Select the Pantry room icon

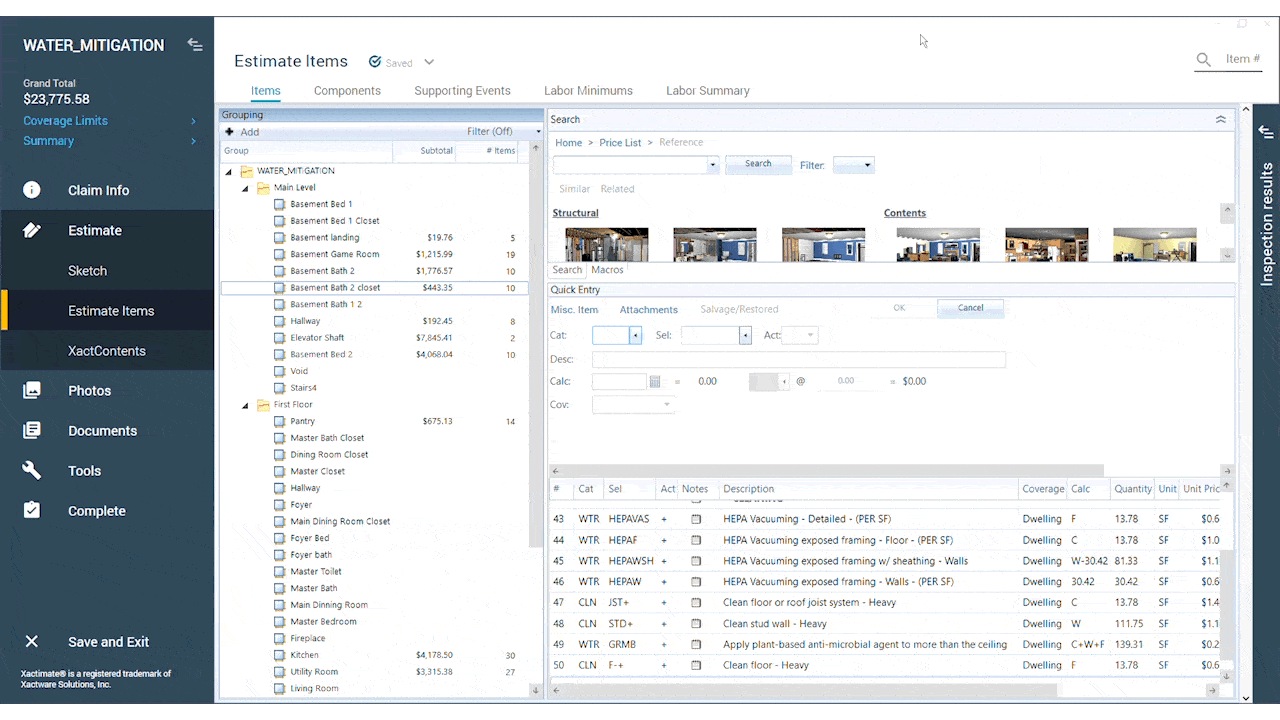pos(280,421)
